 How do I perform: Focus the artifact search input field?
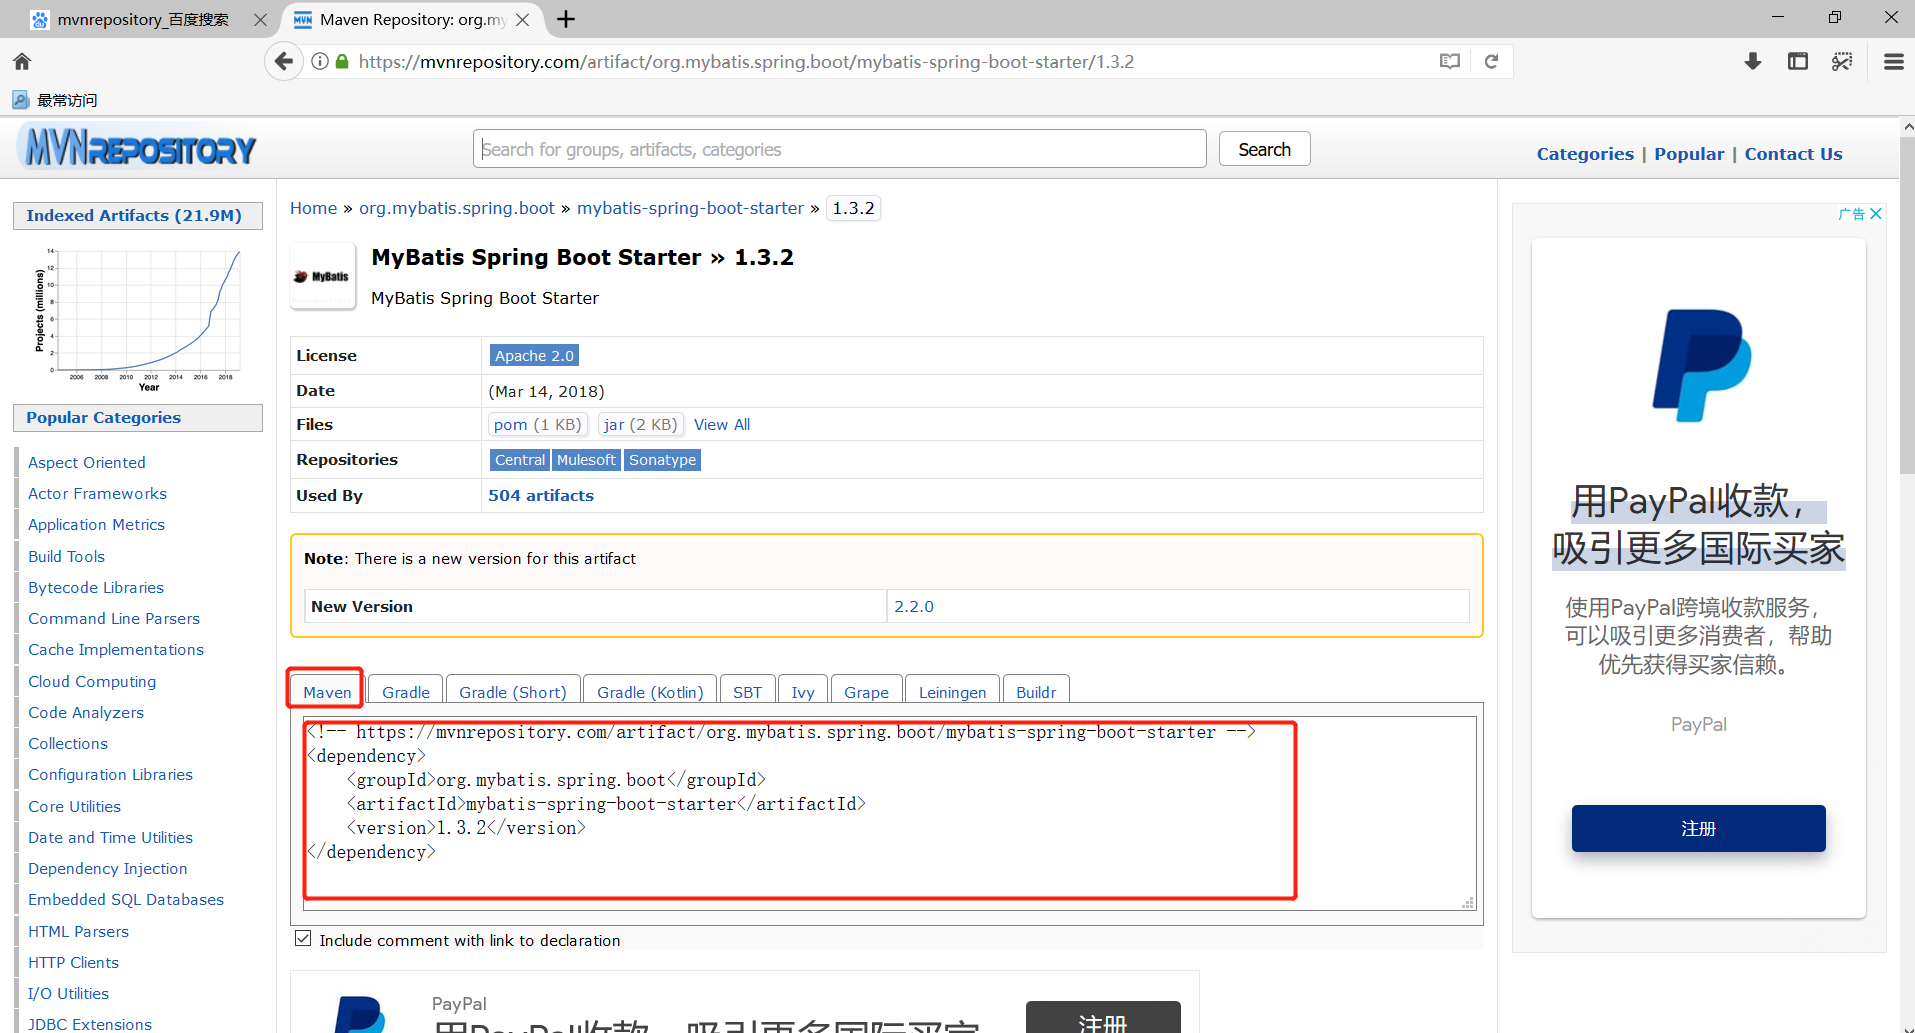(x=840, y=149)
